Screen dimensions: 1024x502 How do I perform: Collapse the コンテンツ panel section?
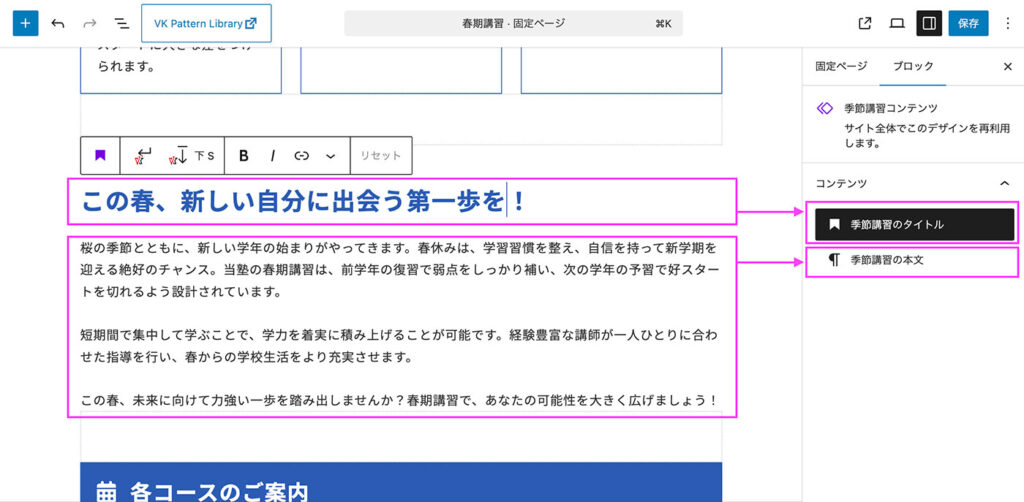(x=1005, y=184)
